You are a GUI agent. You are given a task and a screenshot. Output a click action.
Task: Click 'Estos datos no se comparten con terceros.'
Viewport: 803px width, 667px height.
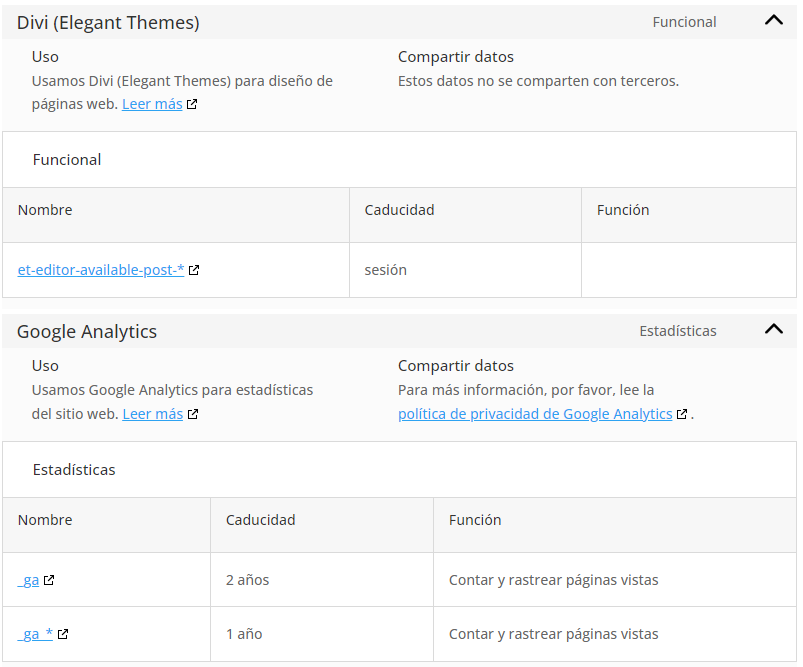538,81
